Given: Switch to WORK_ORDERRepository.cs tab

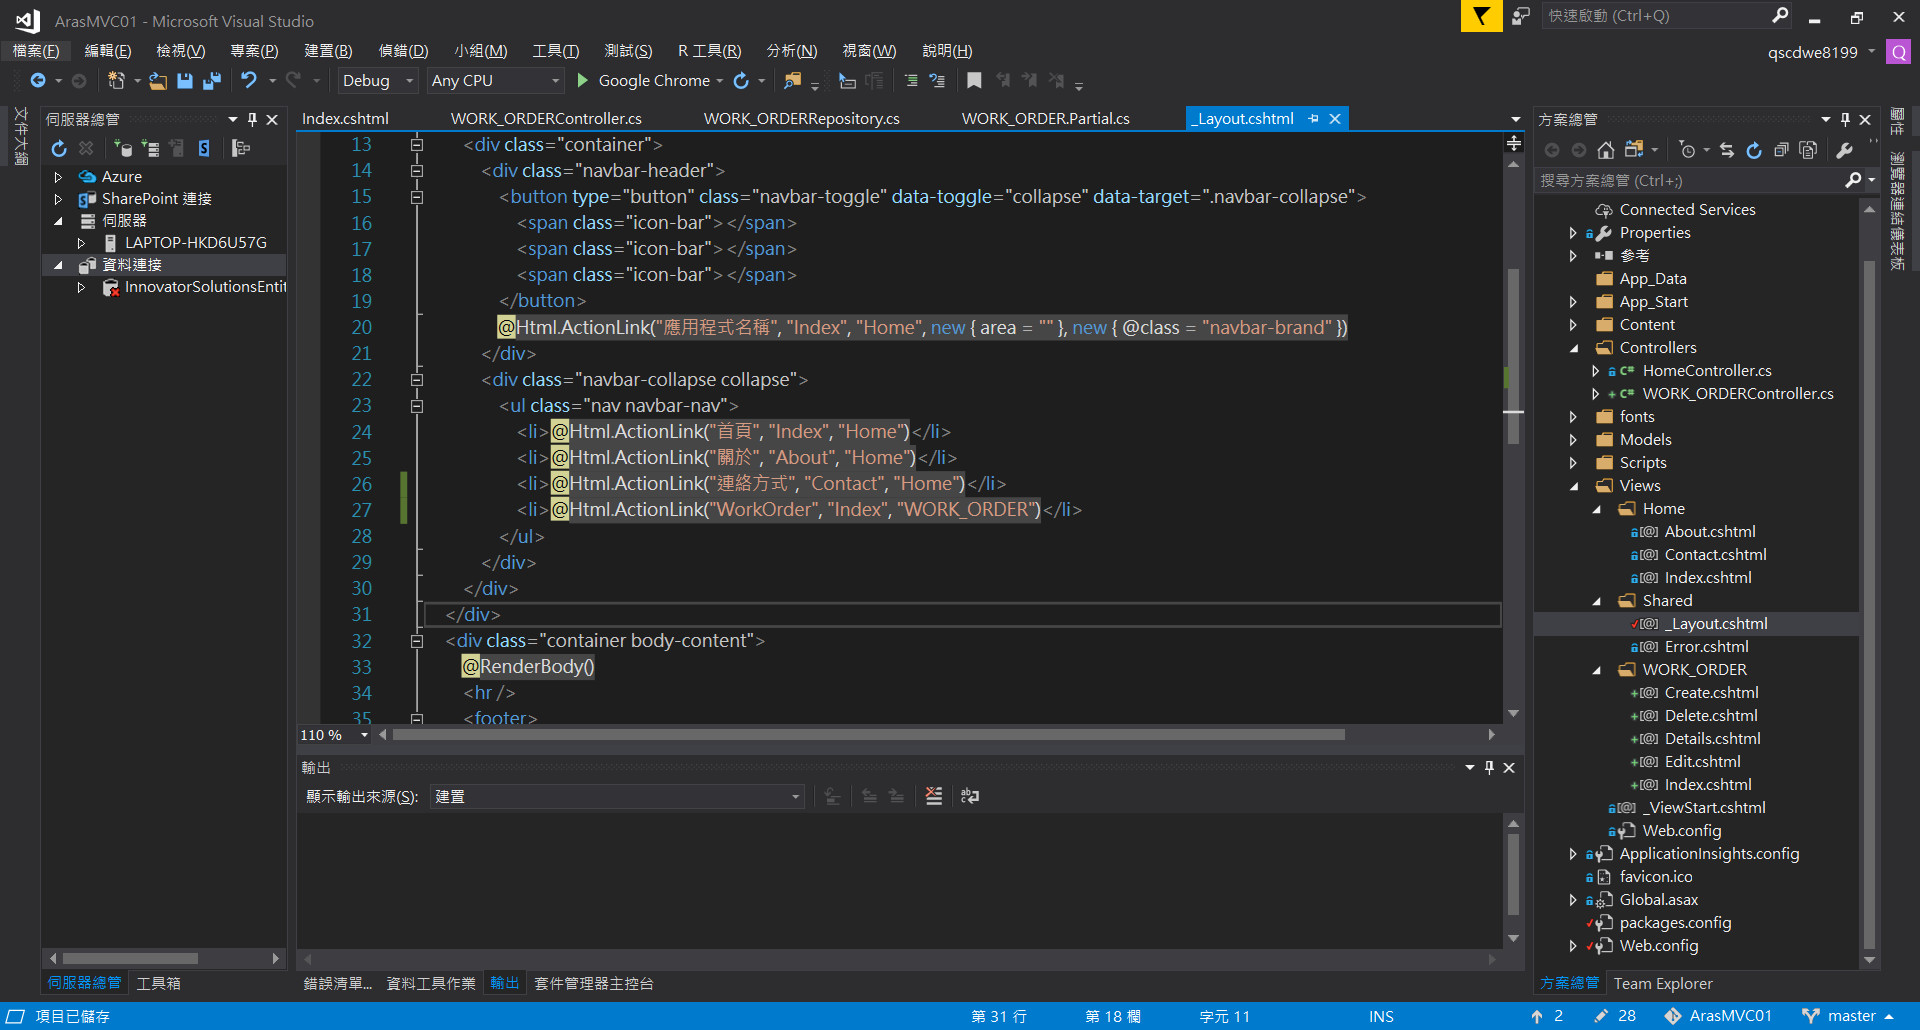Looking at the screenshot, I should [x=801, y=119].
